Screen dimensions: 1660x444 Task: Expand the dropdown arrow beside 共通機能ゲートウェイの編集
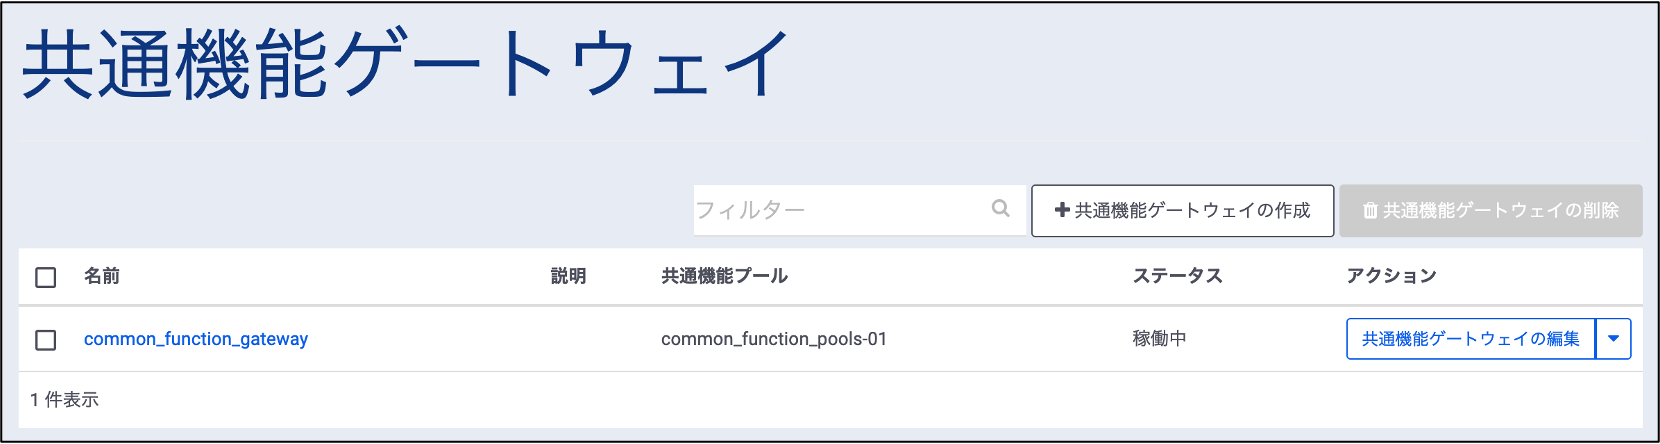(x=1613, y=339)
